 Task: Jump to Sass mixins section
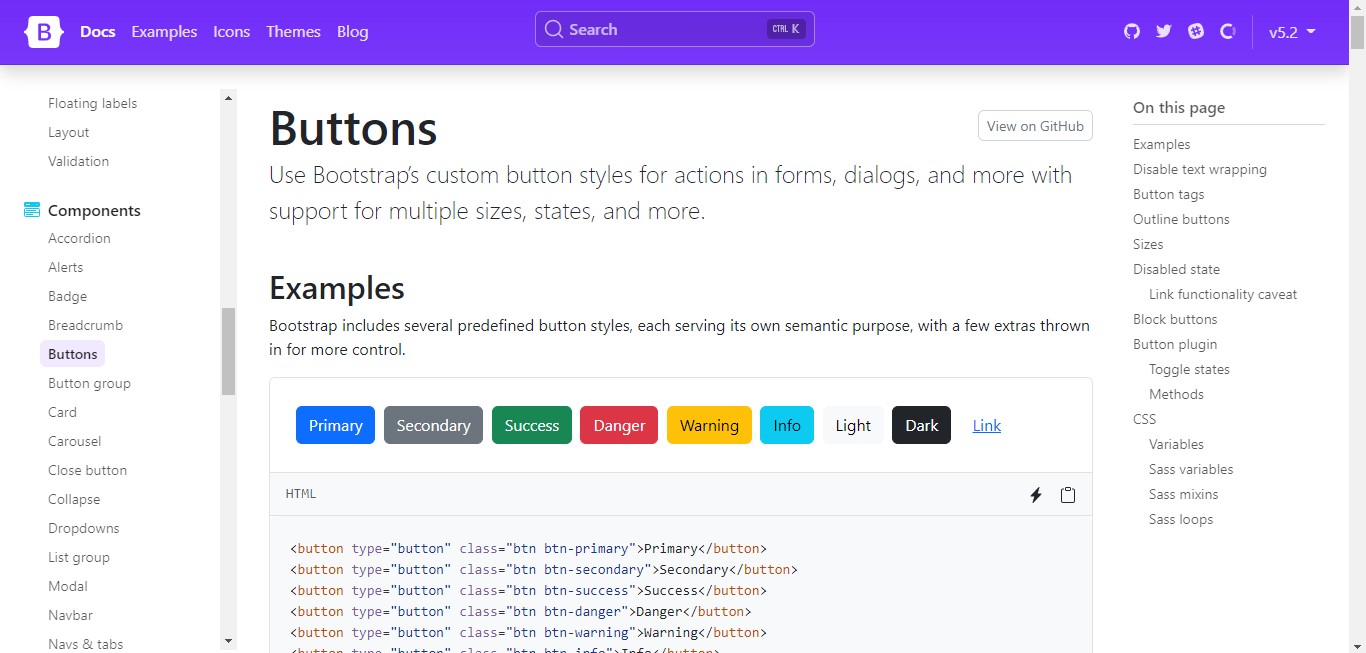click(x=1184, y=494)
